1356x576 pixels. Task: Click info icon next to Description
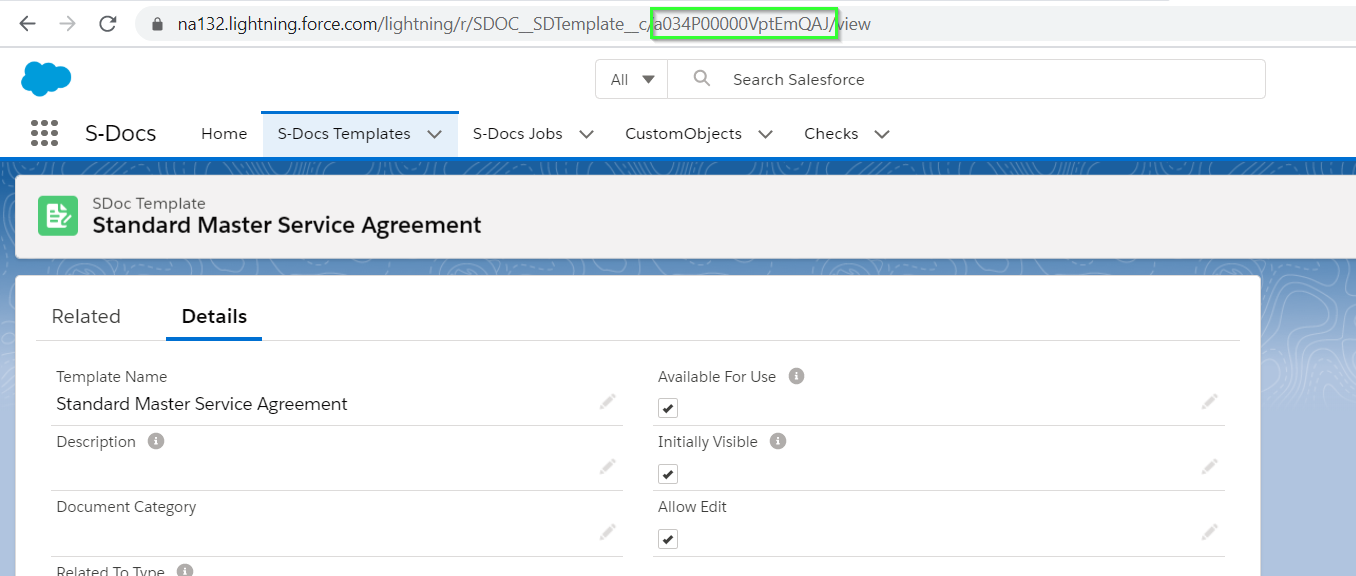pyautogui.click(x=156, y=441)
